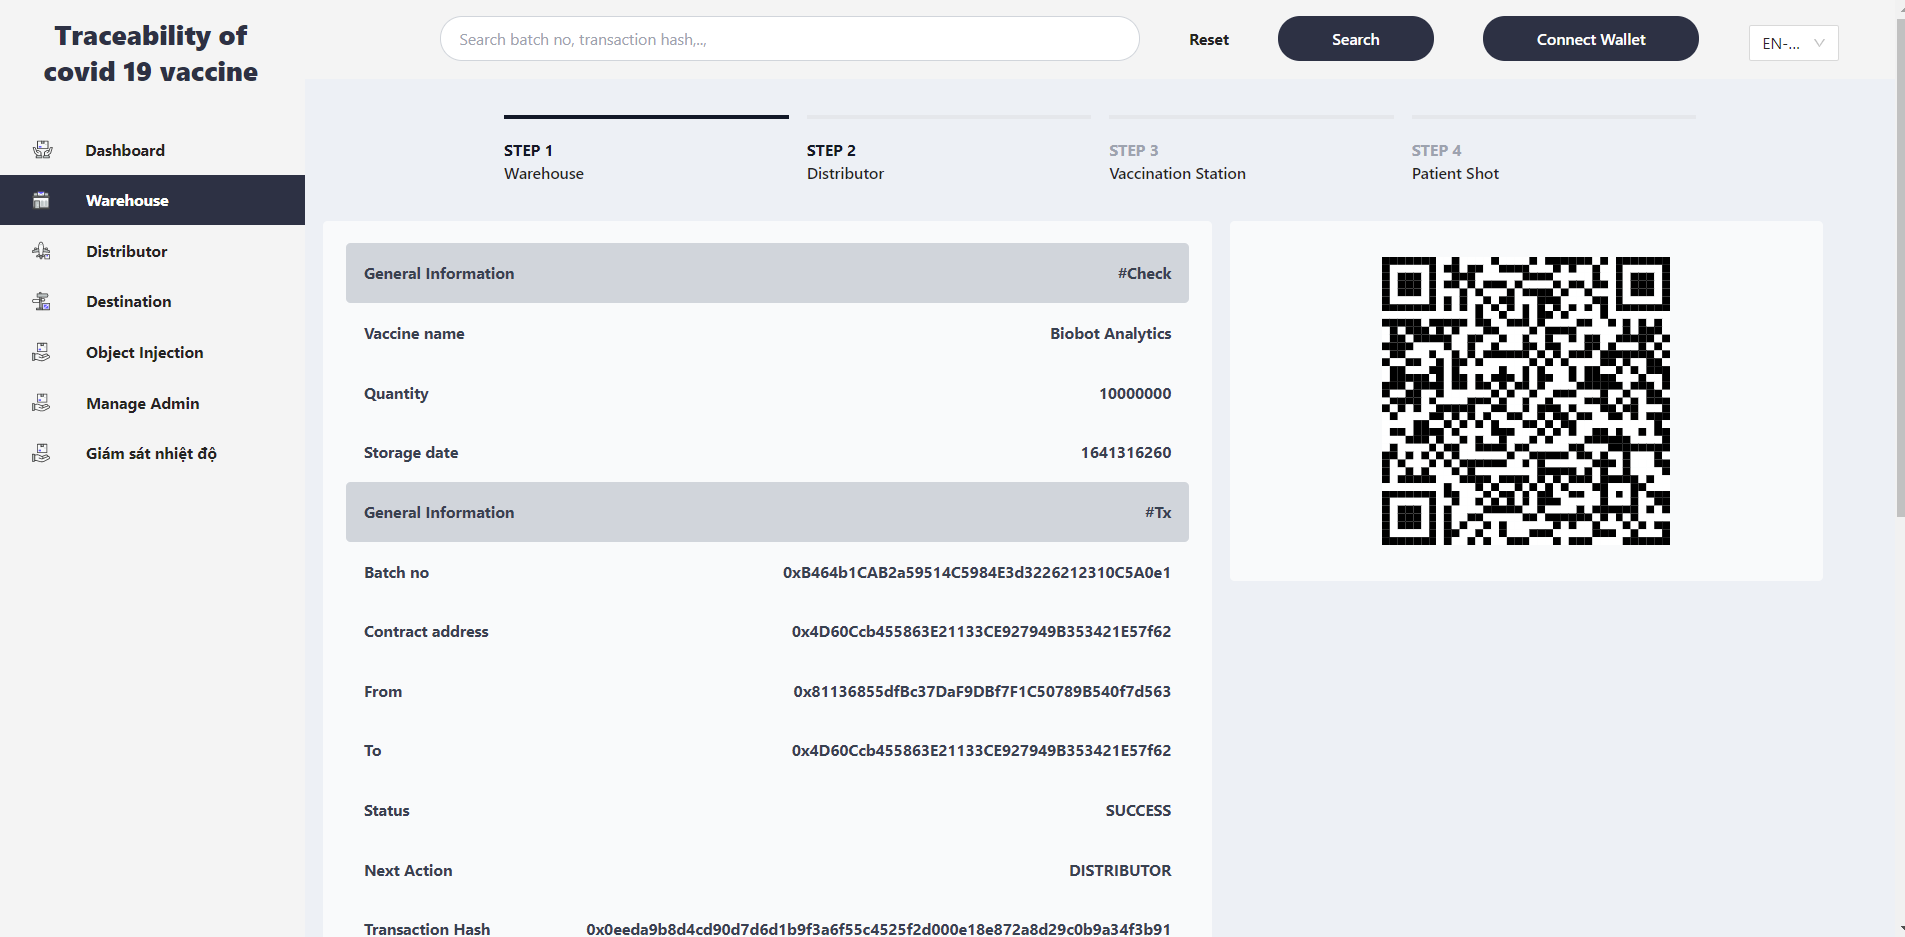Navigate to Manage Admin

tap(152, 403)
